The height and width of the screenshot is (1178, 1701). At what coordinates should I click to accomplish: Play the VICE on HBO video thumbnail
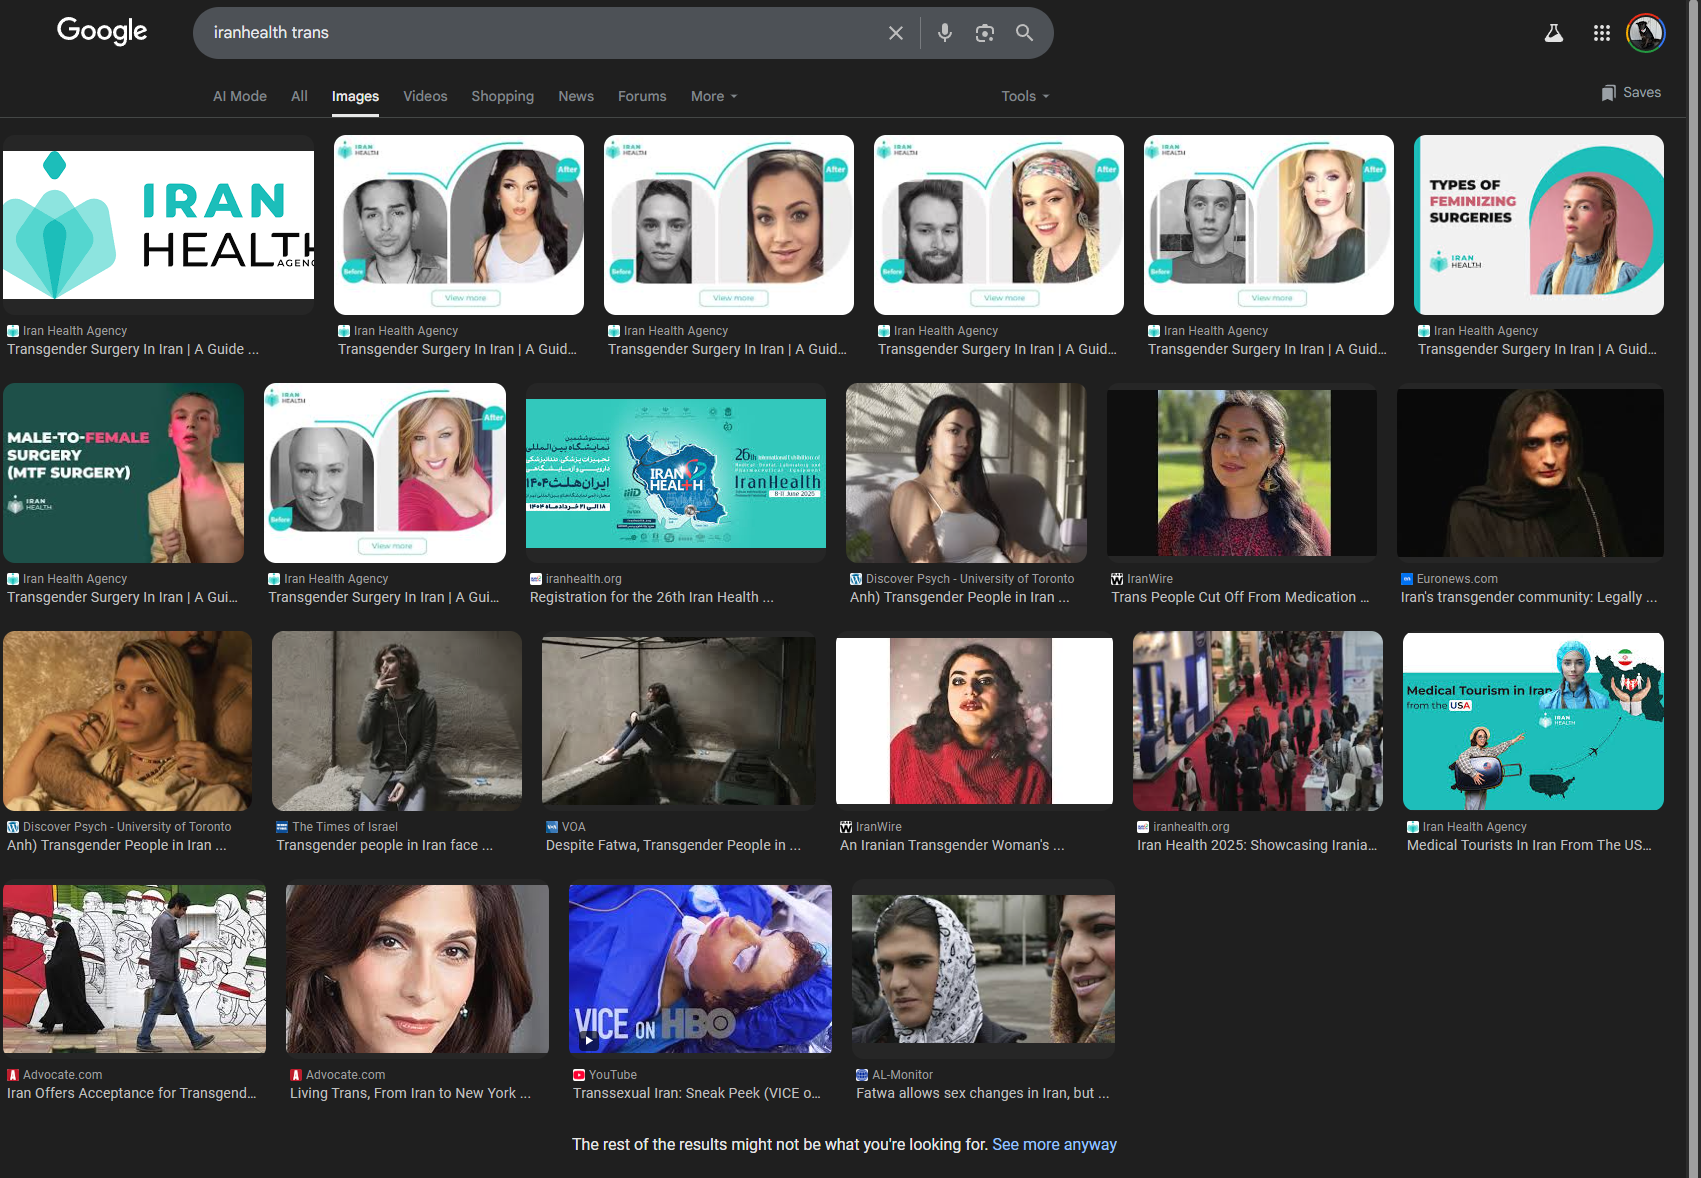pos(700,969)
